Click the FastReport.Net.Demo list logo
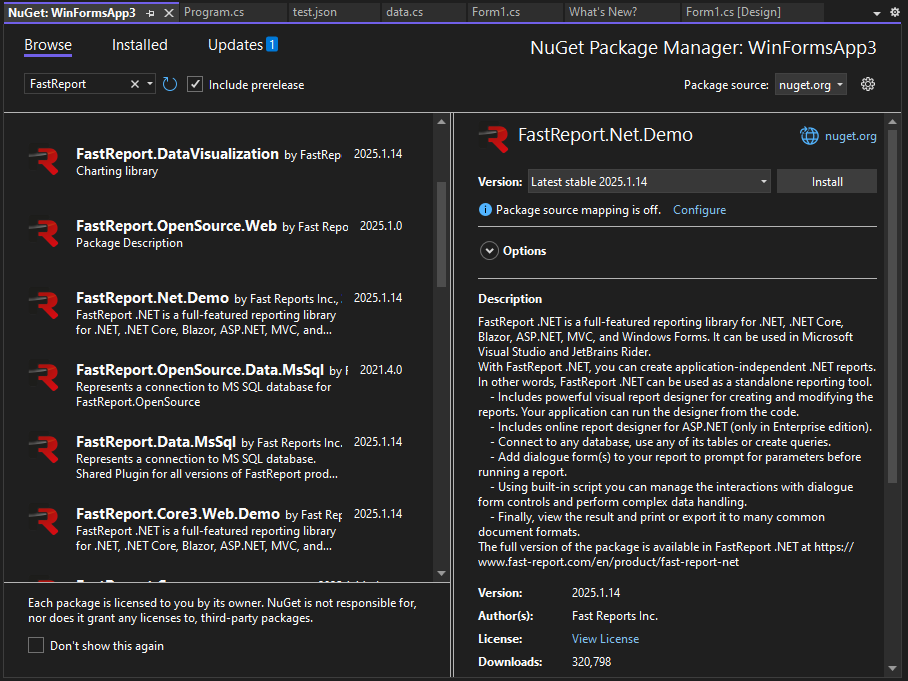 [x=45, y=305]
